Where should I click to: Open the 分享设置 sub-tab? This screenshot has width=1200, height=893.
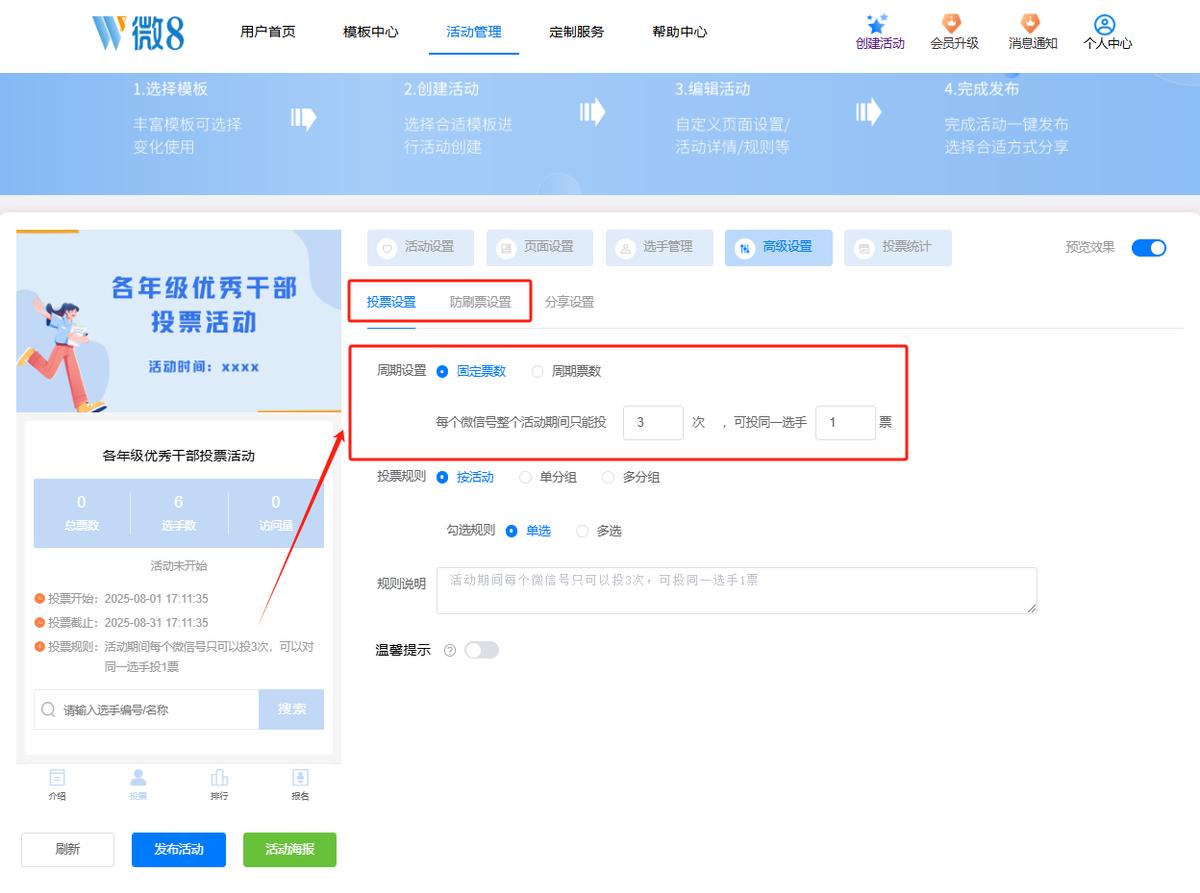pyautogui.click(x=569, y=302)
